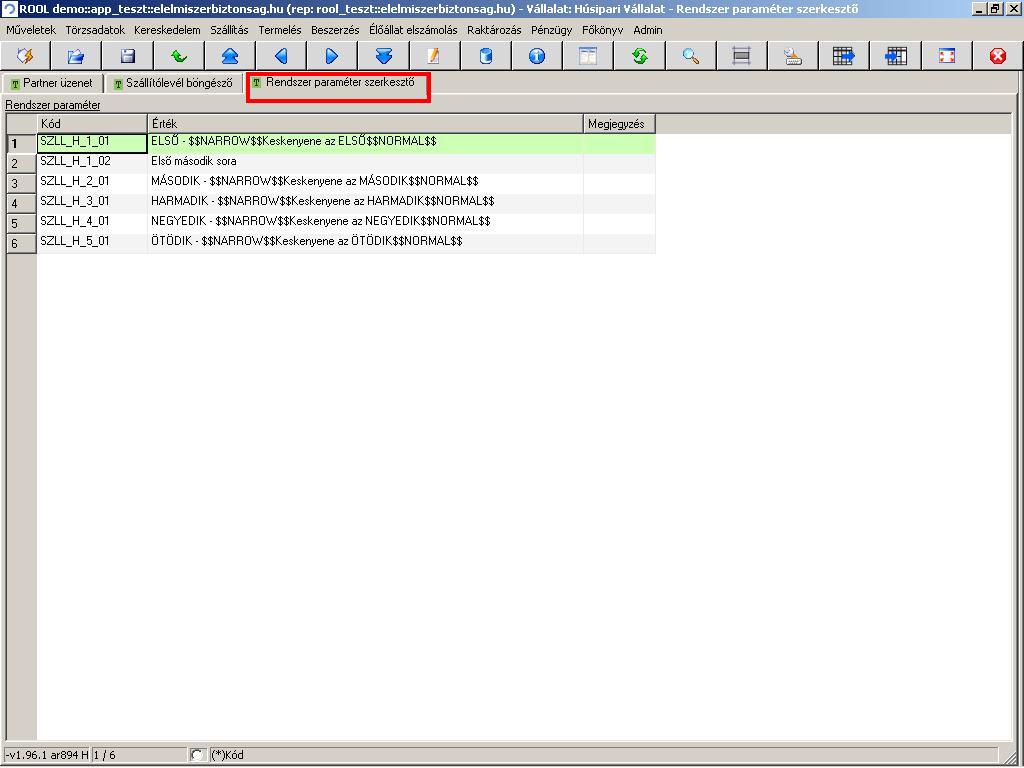Click the floppy disk save icon
The width and height of the screenshot is (1024, 768).
pos(128,56)
